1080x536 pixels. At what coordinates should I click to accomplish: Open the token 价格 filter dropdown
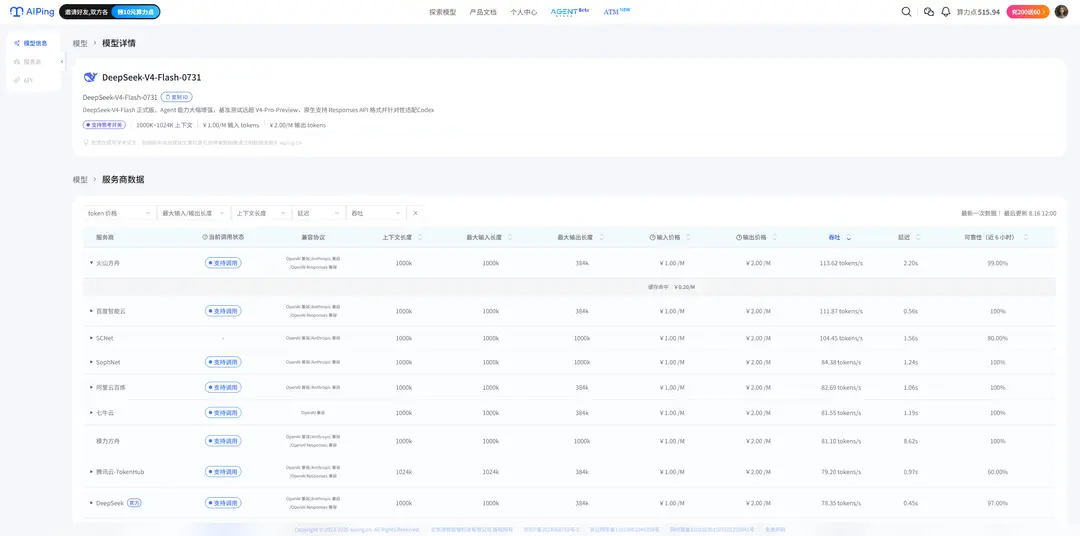click(119, 214)
